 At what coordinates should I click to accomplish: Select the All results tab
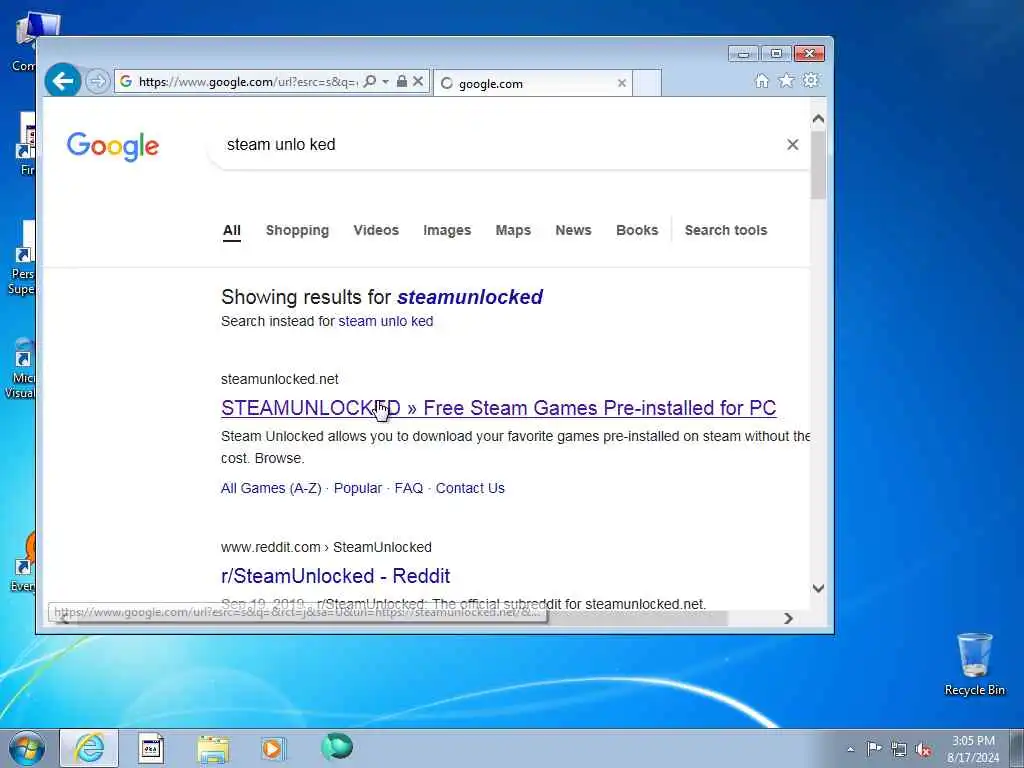[x=232, y=231]
